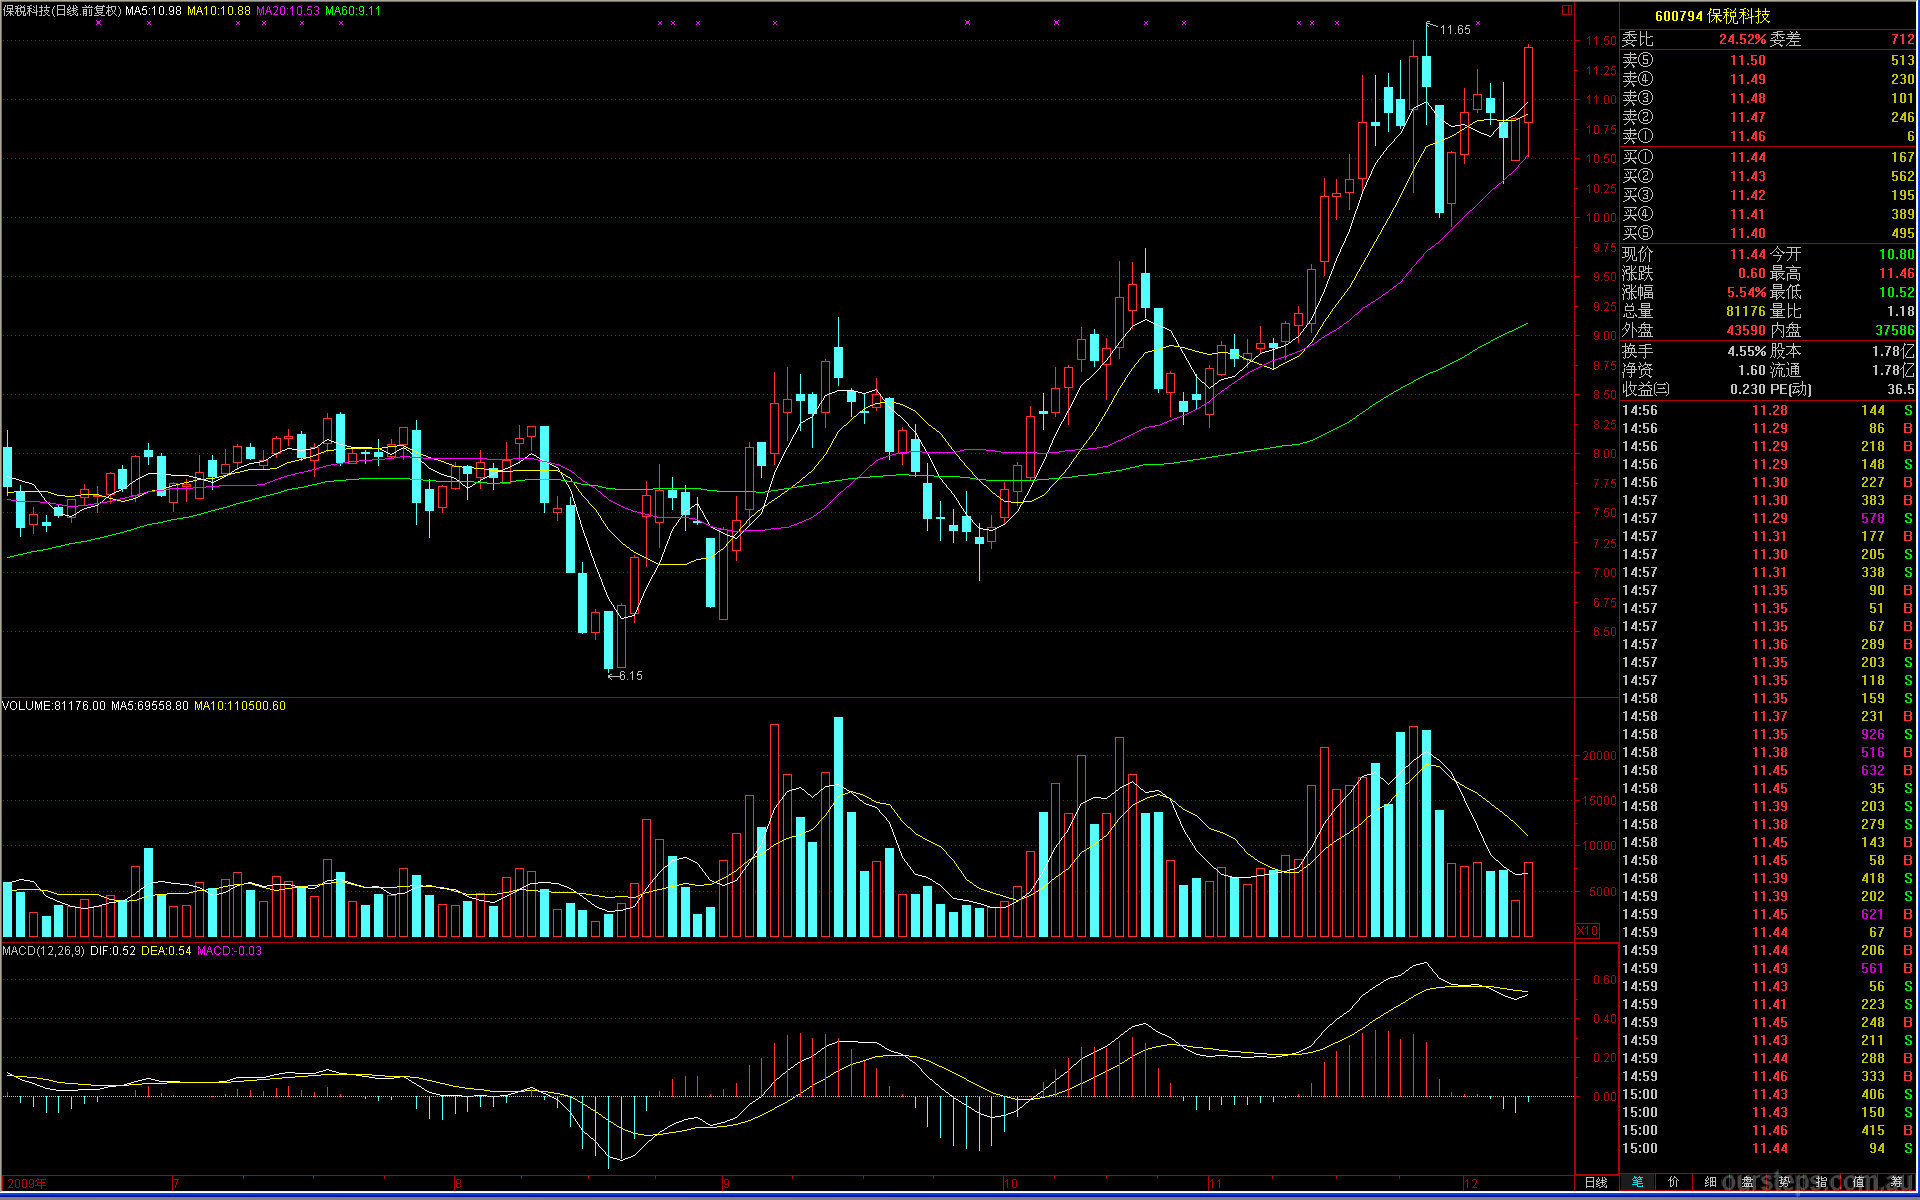Select the 14:59 tick with volume 621

pyautogui.click(x=1768, y=915)
